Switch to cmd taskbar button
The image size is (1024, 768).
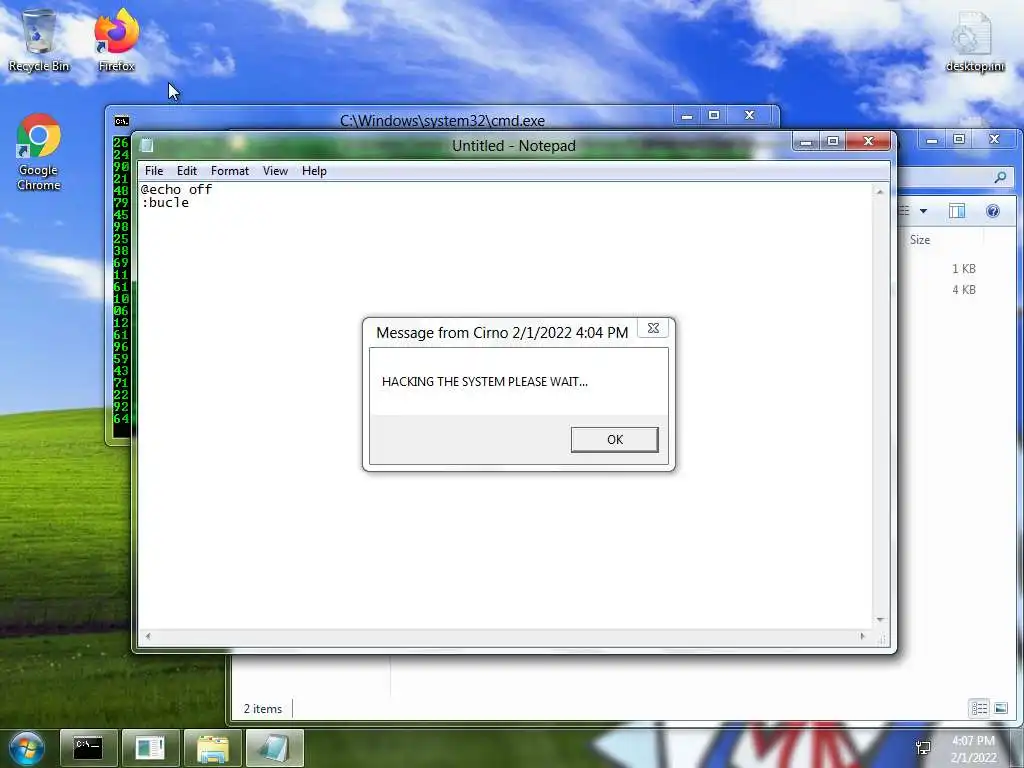pyautogui.click(x=88, y=748)
